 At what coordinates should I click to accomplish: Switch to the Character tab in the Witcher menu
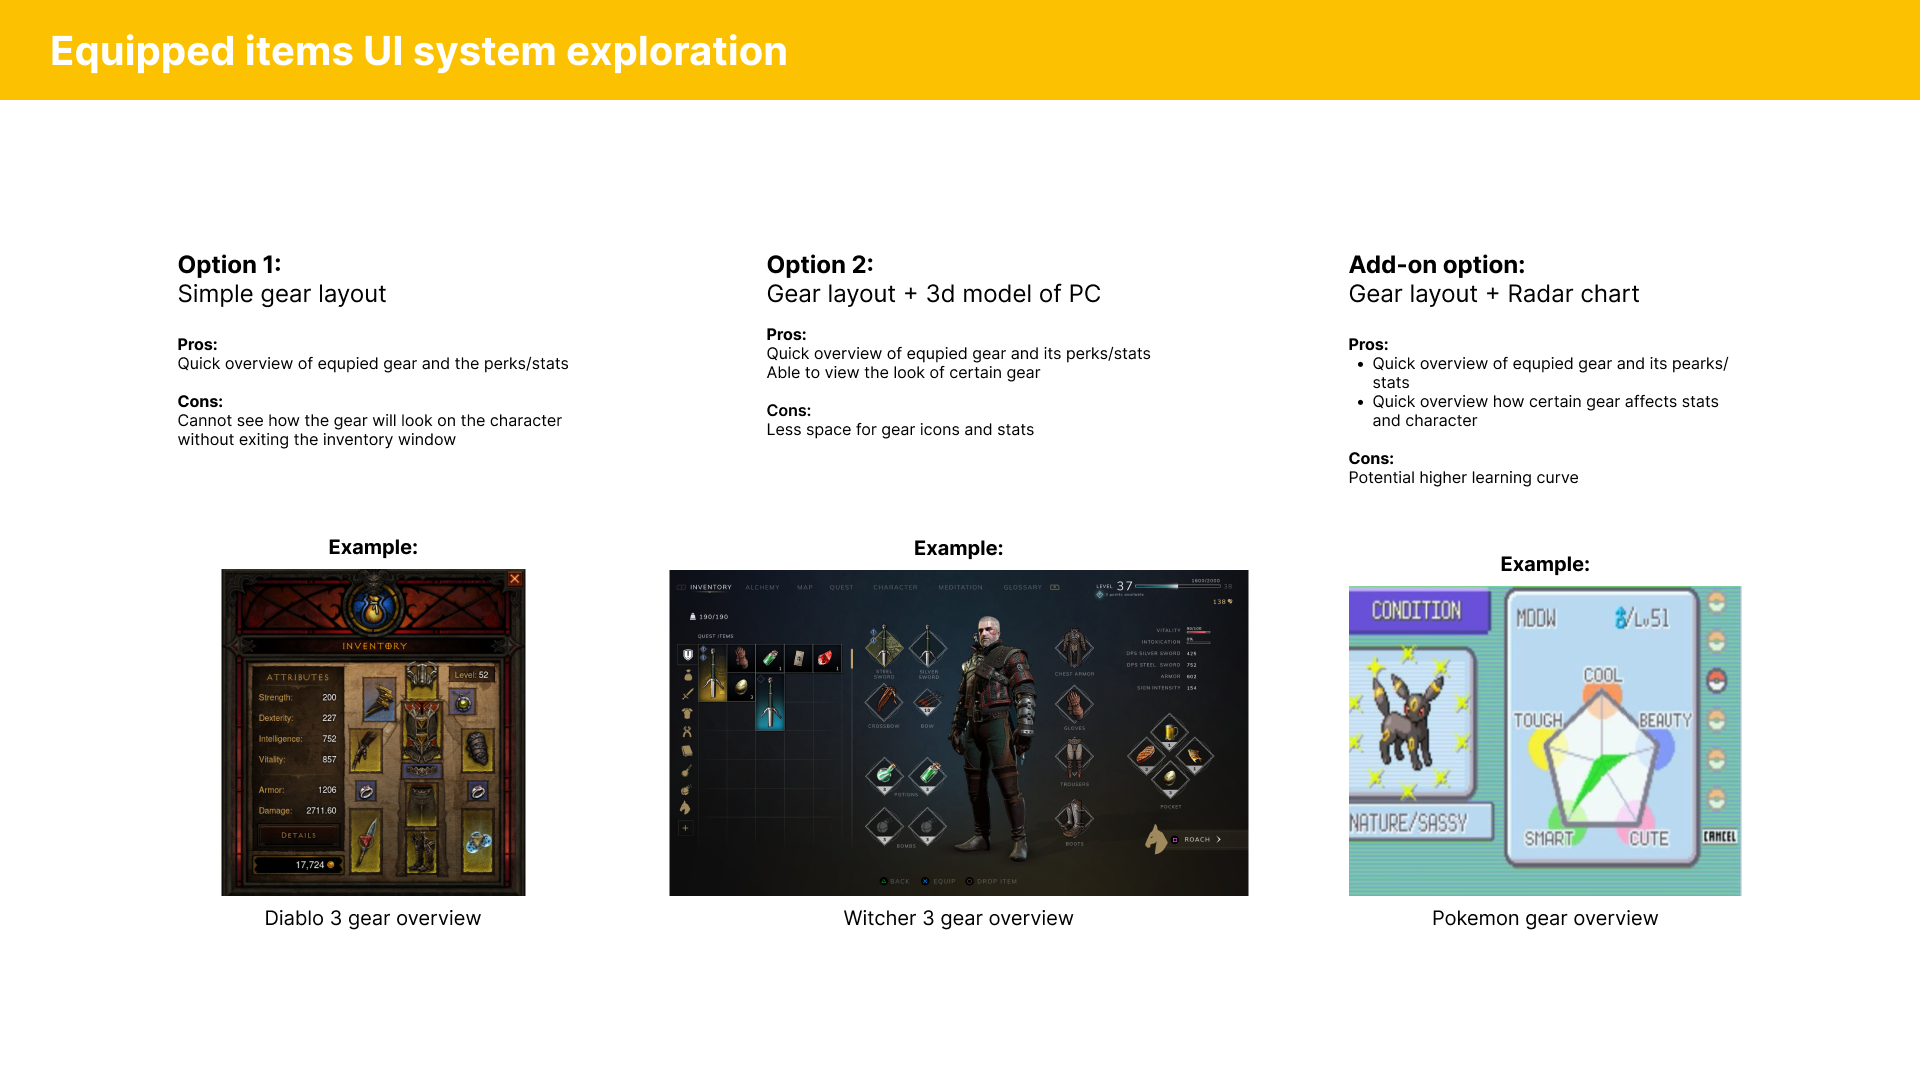click(x=895, y=588)
